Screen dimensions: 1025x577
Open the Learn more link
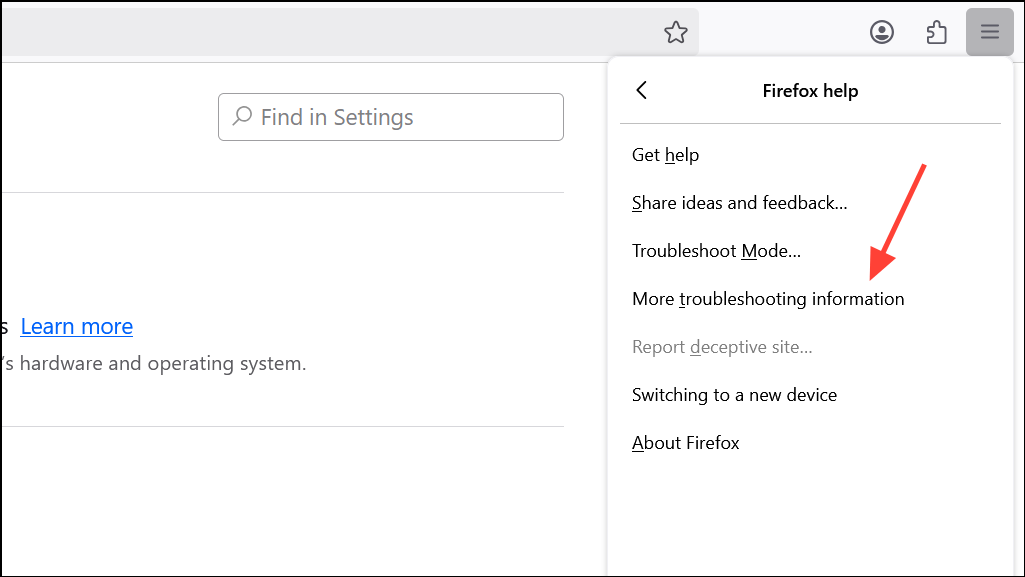click(77, 326)
